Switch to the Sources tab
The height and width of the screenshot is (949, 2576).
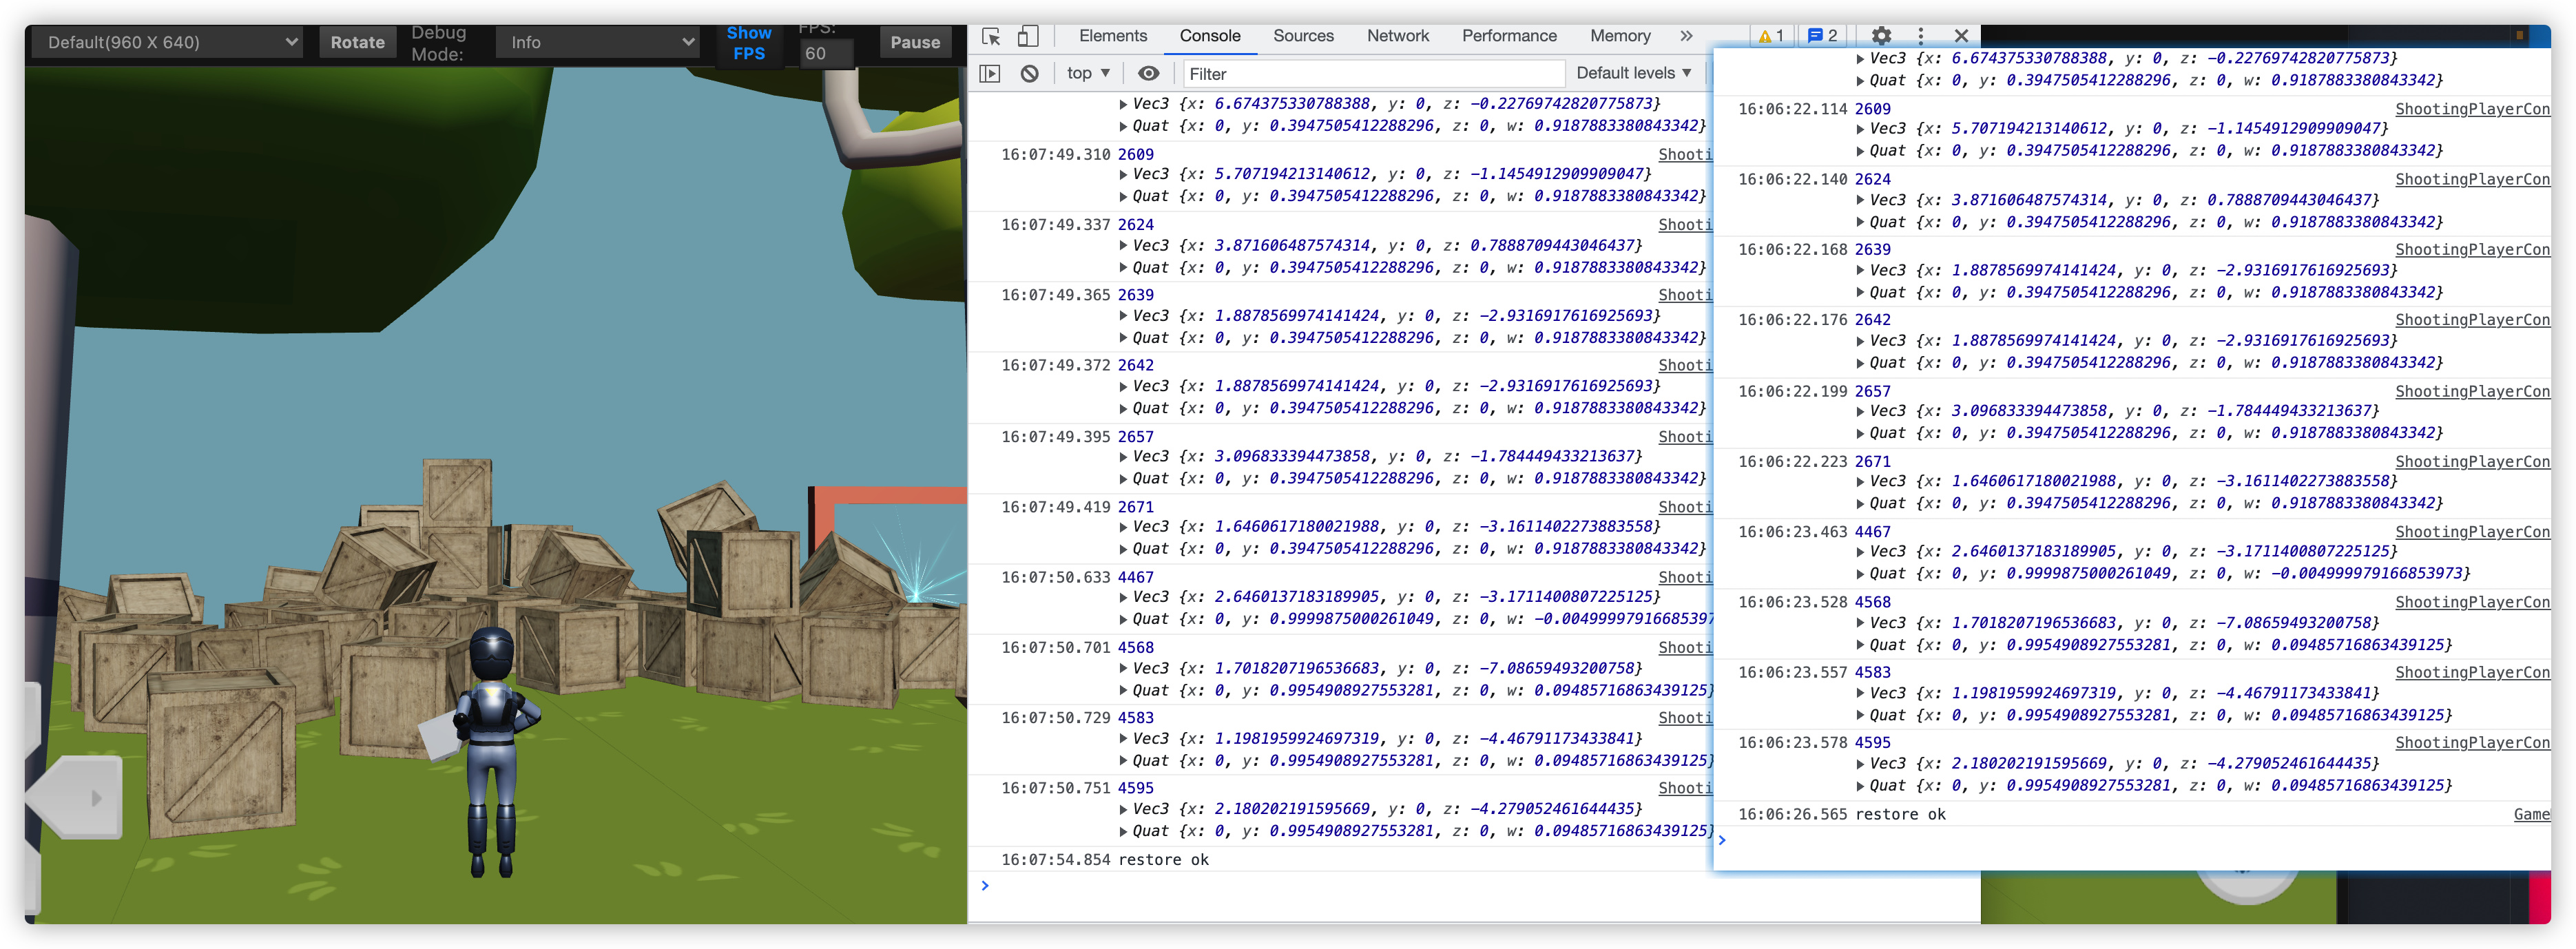coord(1302,36)
